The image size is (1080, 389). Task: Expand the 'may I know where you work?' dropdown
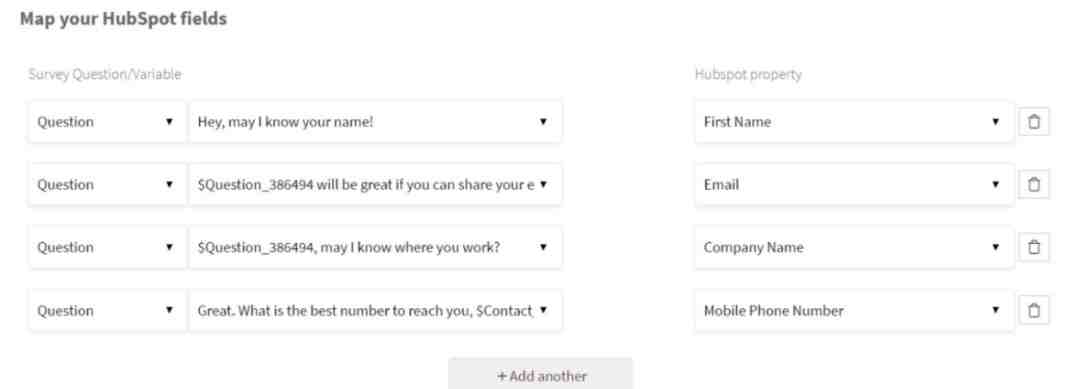click(x=375, y=247)
